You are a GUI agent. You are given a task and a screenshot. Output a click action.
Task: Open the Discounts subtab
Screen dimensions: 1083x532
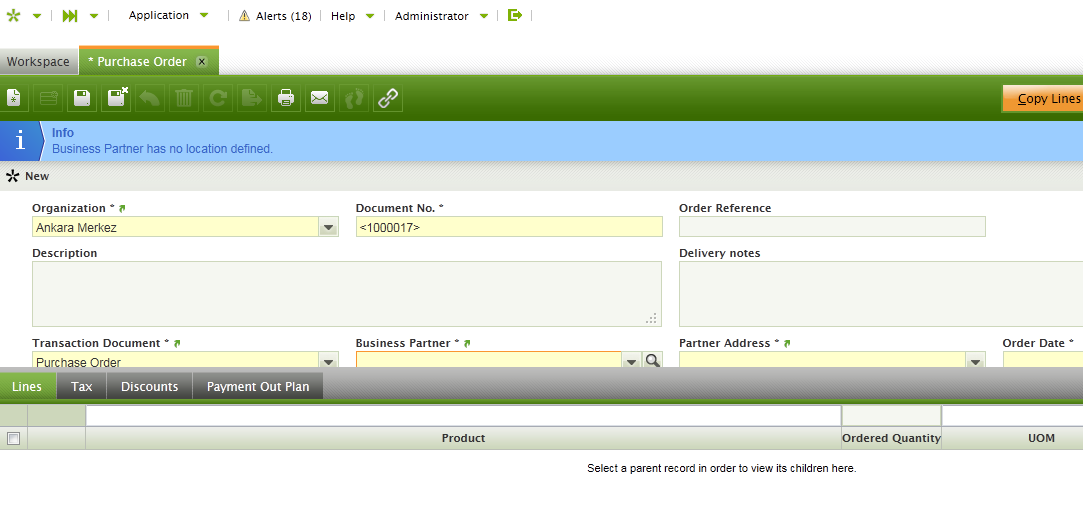pos(149,386)
